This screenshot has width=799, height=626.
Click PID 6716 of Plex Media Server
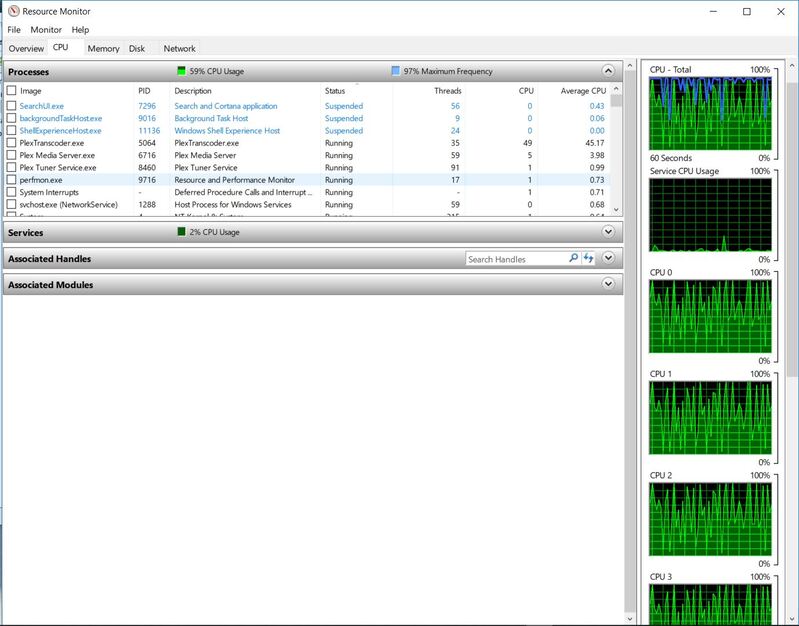pyautogui.click(x=147, y=155)
